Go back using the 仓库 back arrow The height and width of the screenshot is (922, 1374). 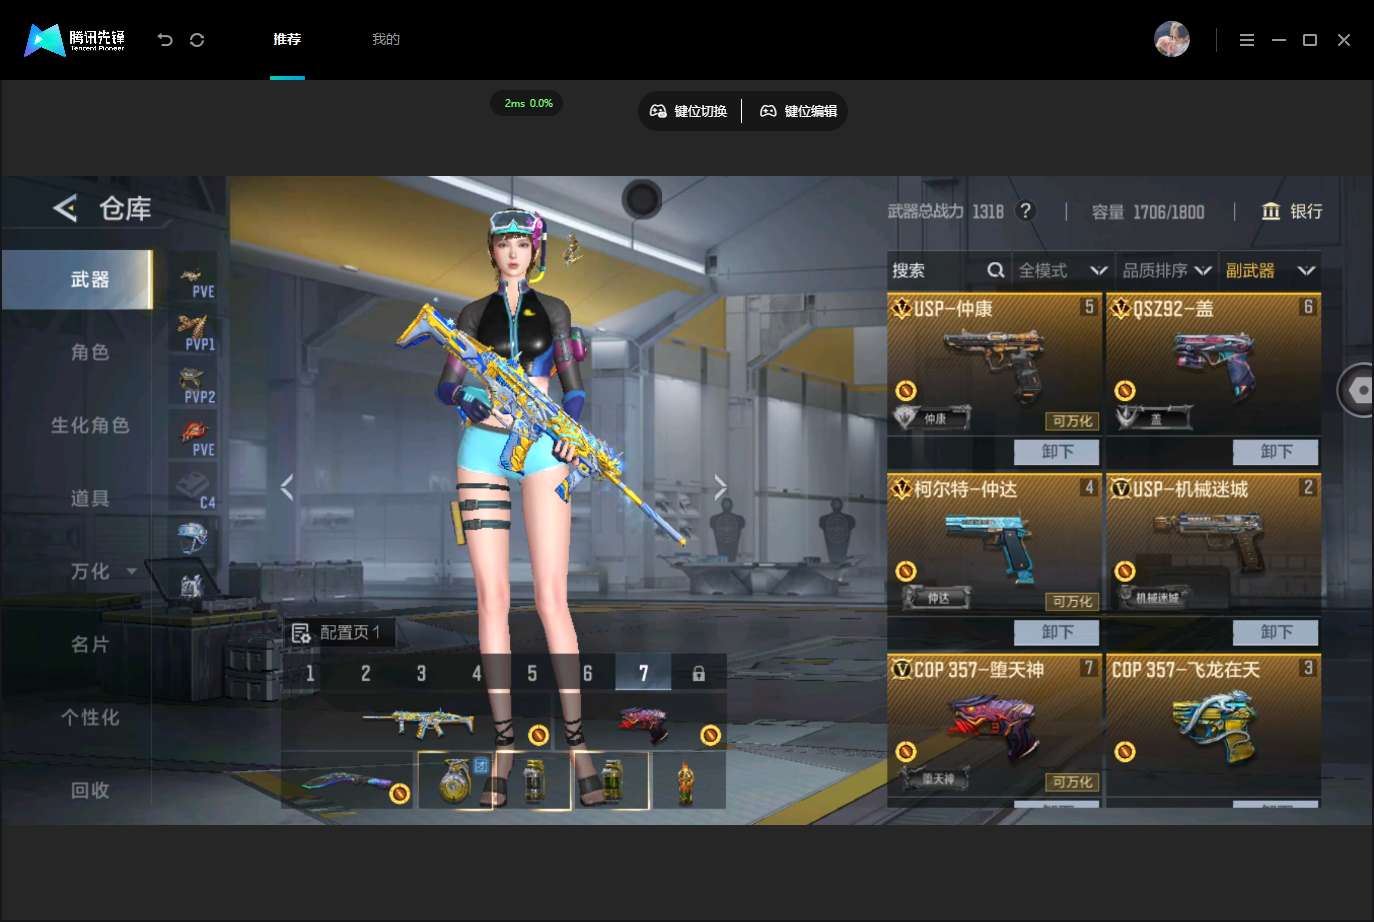65,208
